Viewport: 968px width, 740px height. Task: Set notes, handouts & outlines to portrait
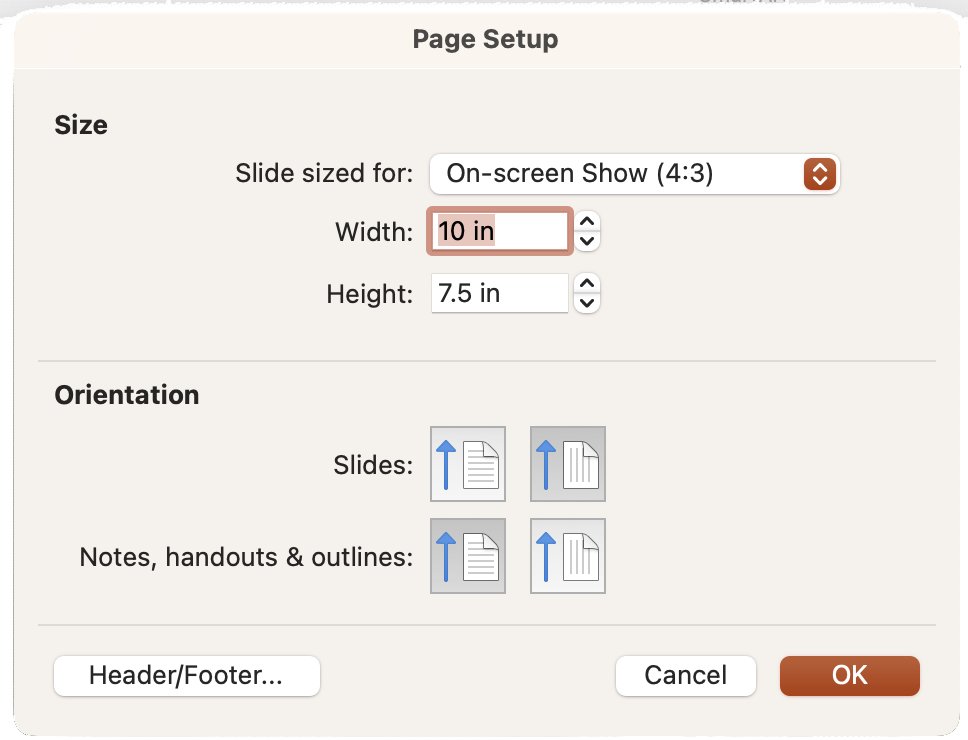pos(467,555)
